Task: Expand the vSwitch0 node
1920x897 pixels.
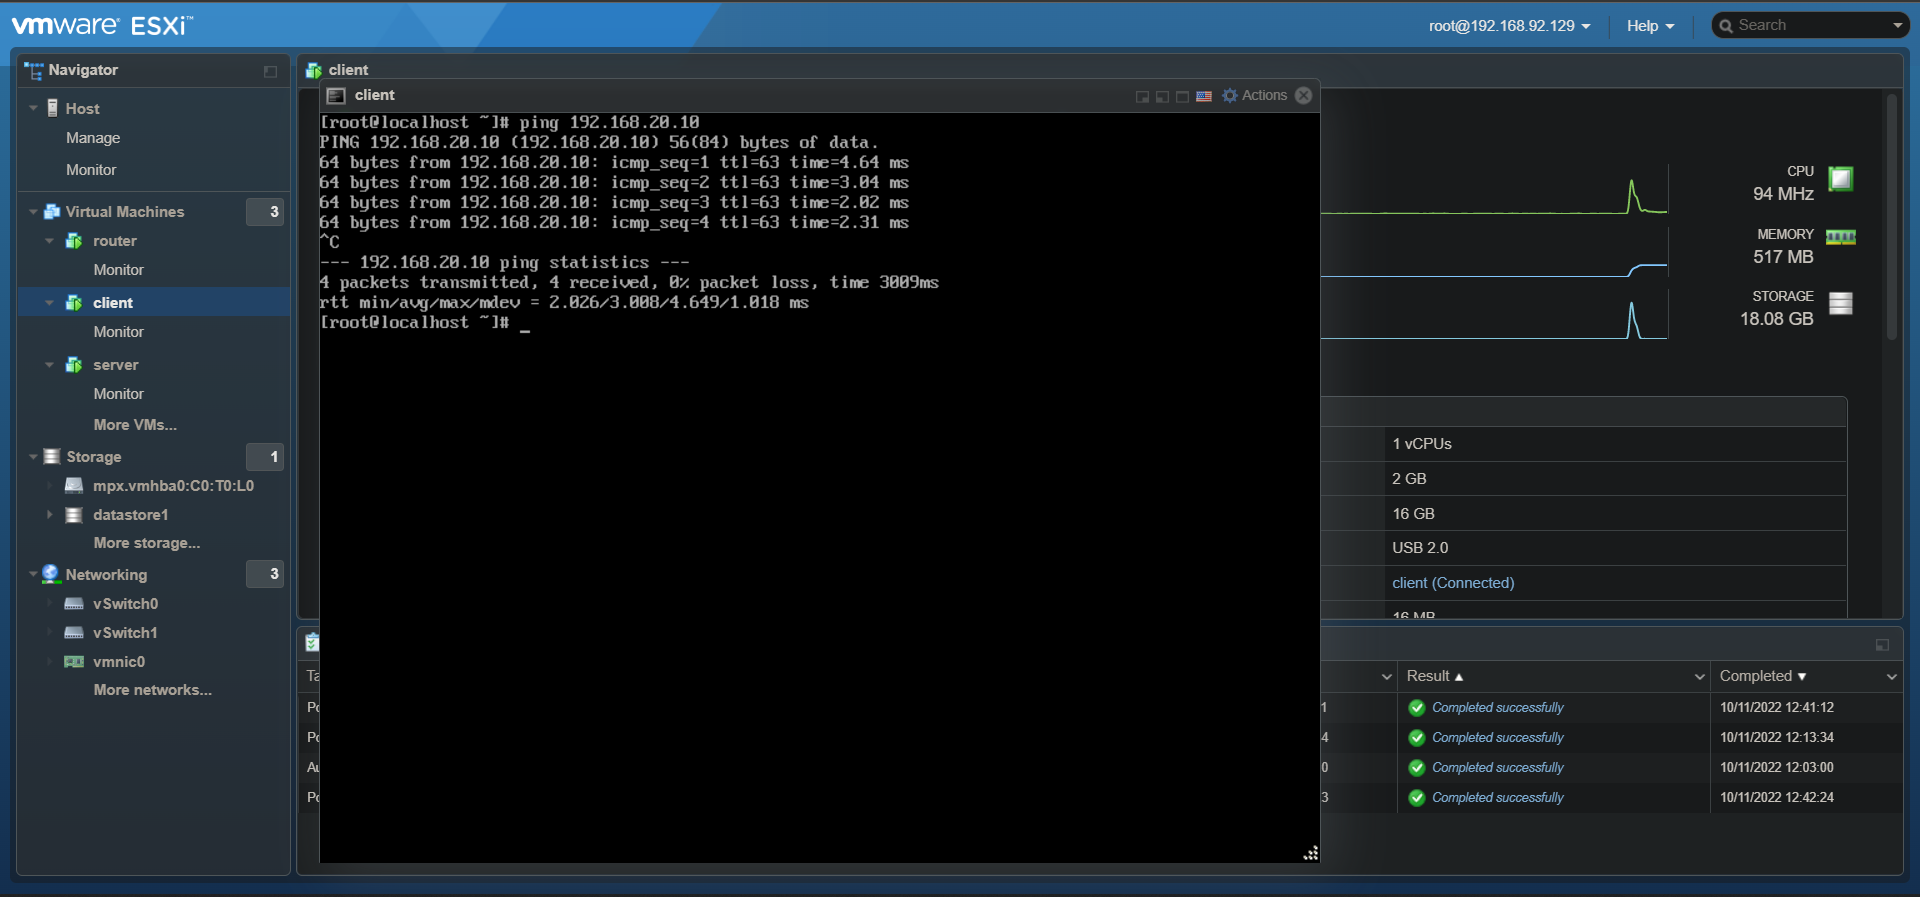Action: [x=50, y=604]
